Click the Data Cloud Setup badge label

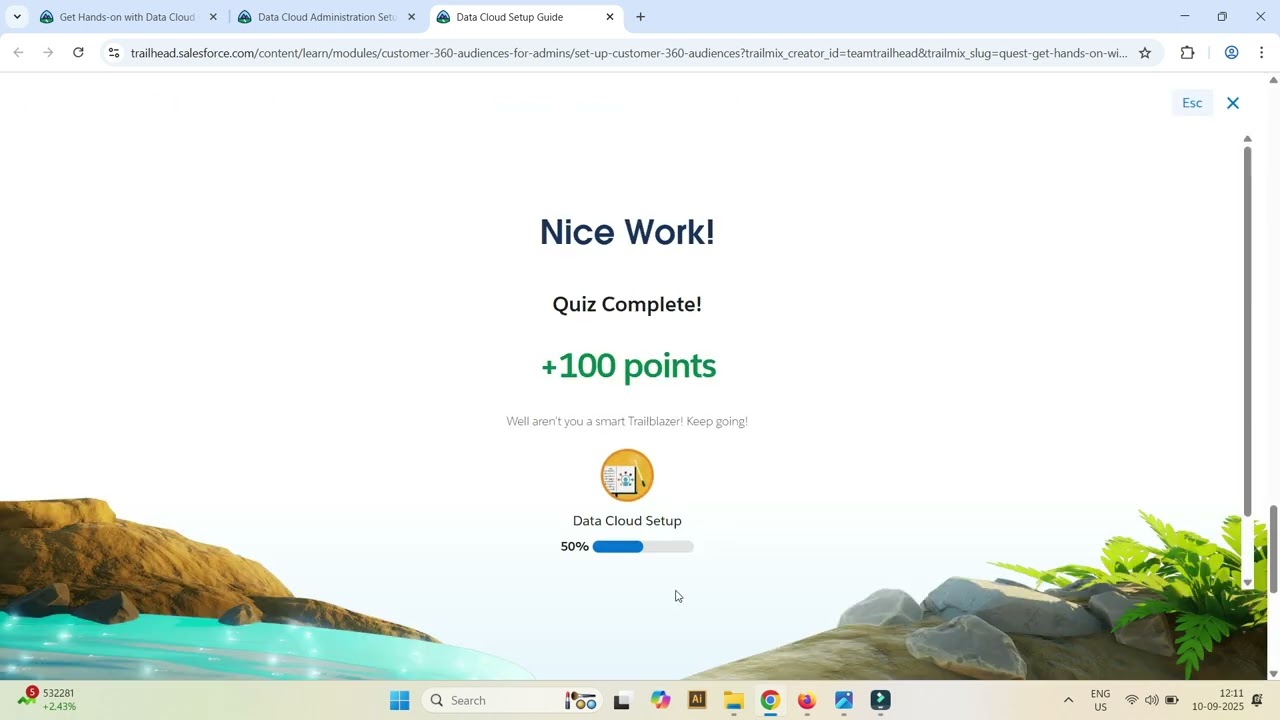(627, 521)
